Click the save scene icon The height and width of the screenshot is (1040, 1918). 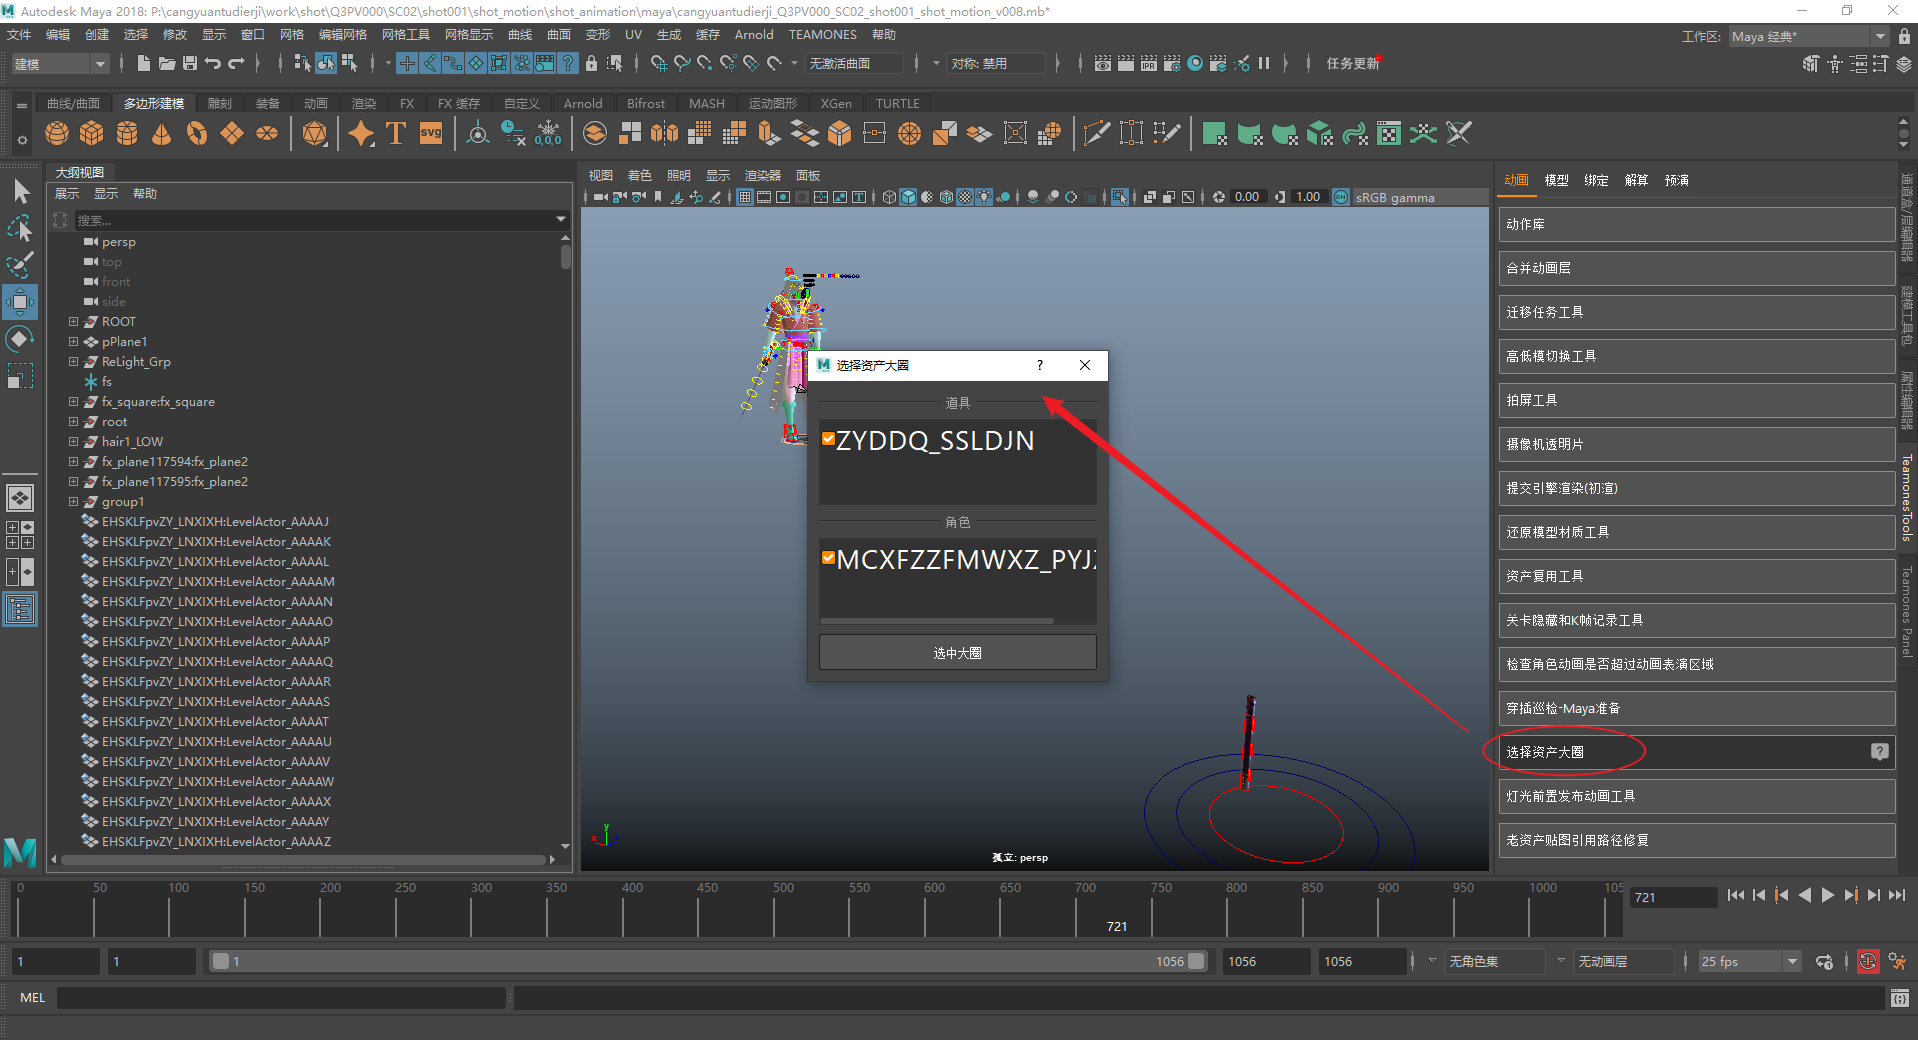click(190, 63)
